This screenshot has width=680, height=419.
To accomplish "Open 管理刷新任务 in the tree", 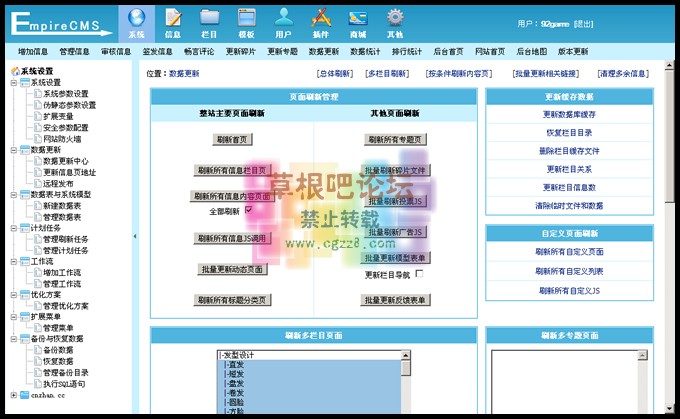I will click(66, 239).
